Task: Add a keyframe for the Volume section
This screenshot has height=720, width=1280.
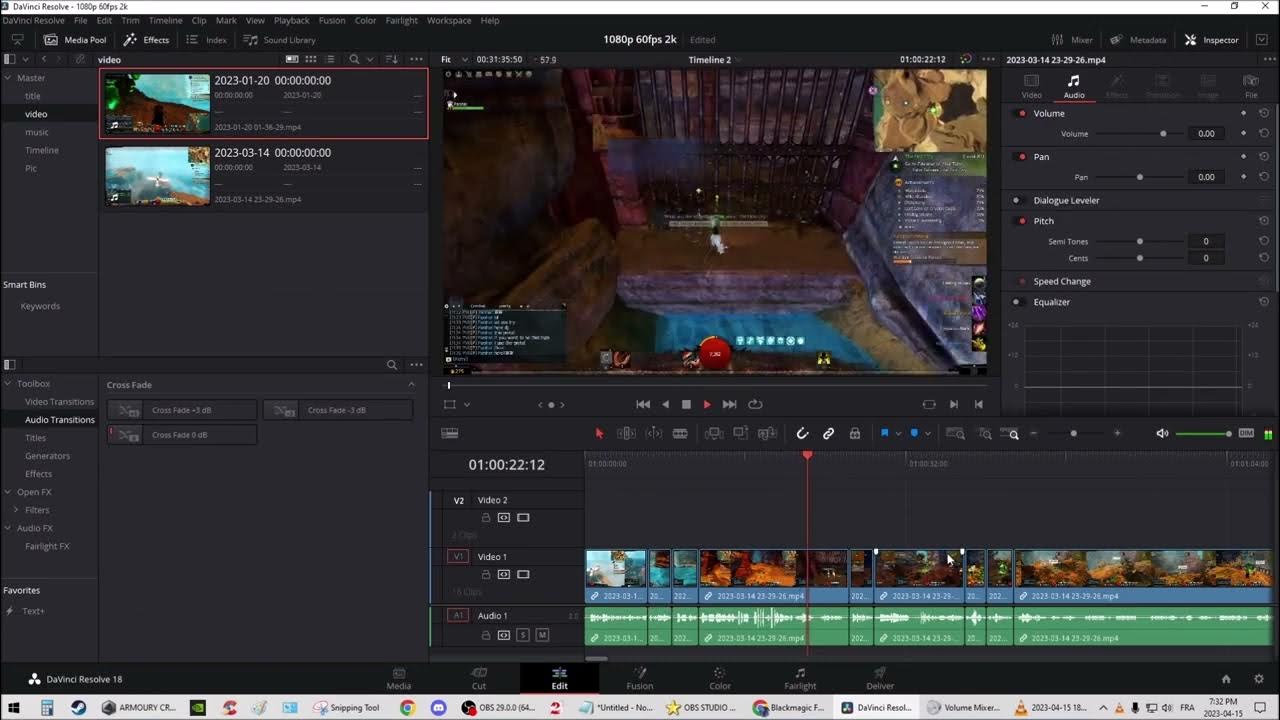Action: pos(1243,113)
